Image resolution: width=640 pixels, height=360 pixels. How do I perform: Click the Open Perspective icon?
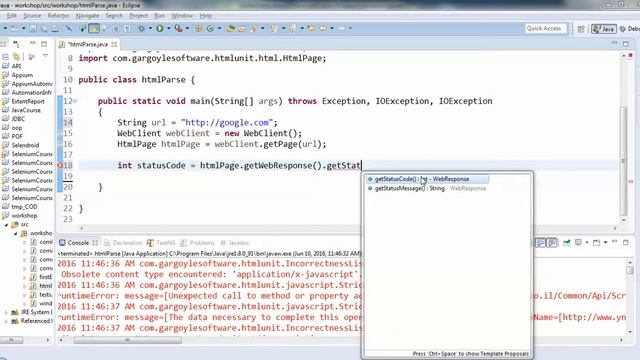[x=581, y=29]
